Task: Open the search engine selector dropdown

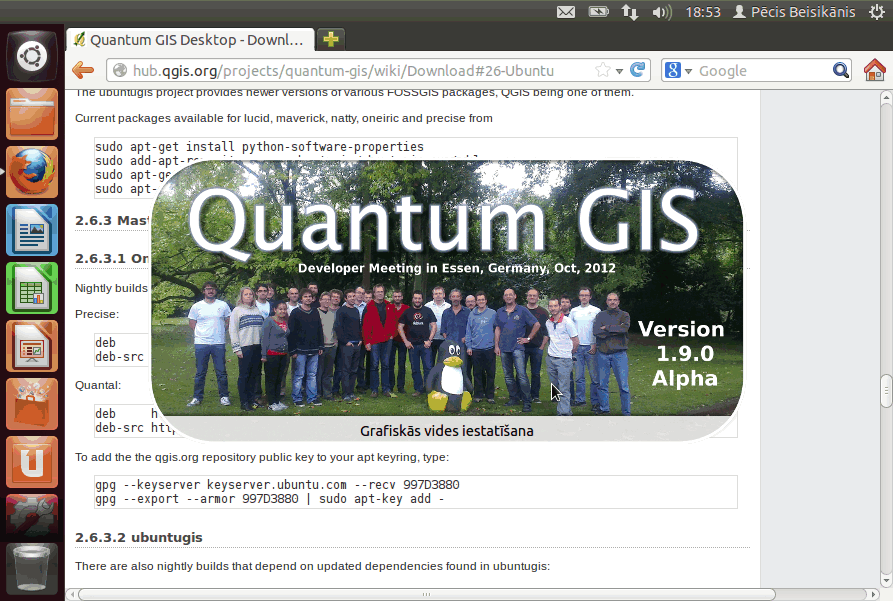Action: (x=678, y=71)
